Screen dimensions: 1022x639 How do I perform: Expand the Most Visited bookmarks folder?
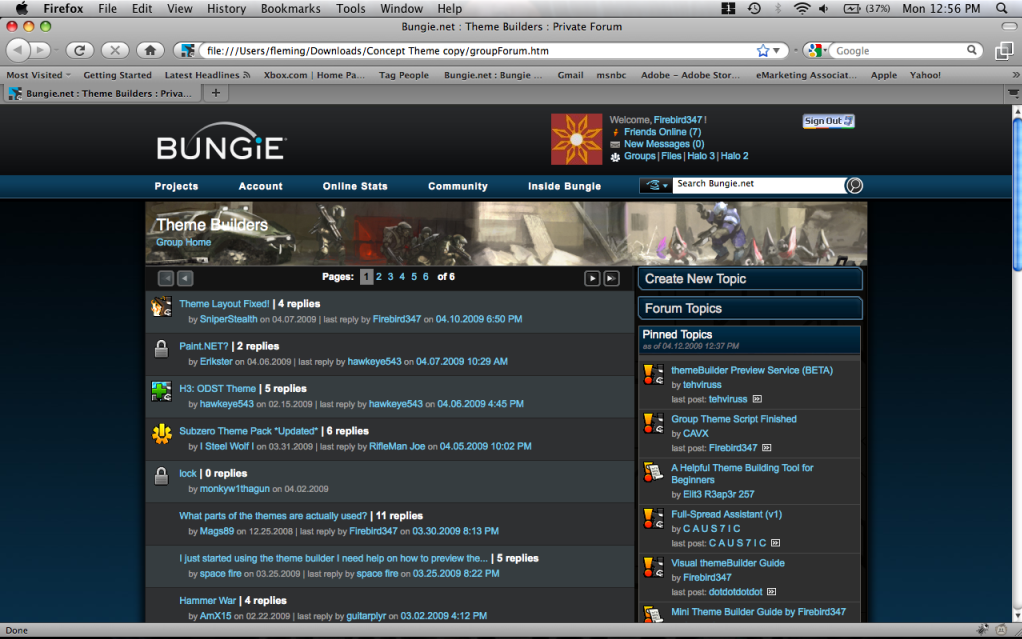(x=38, y=75)
